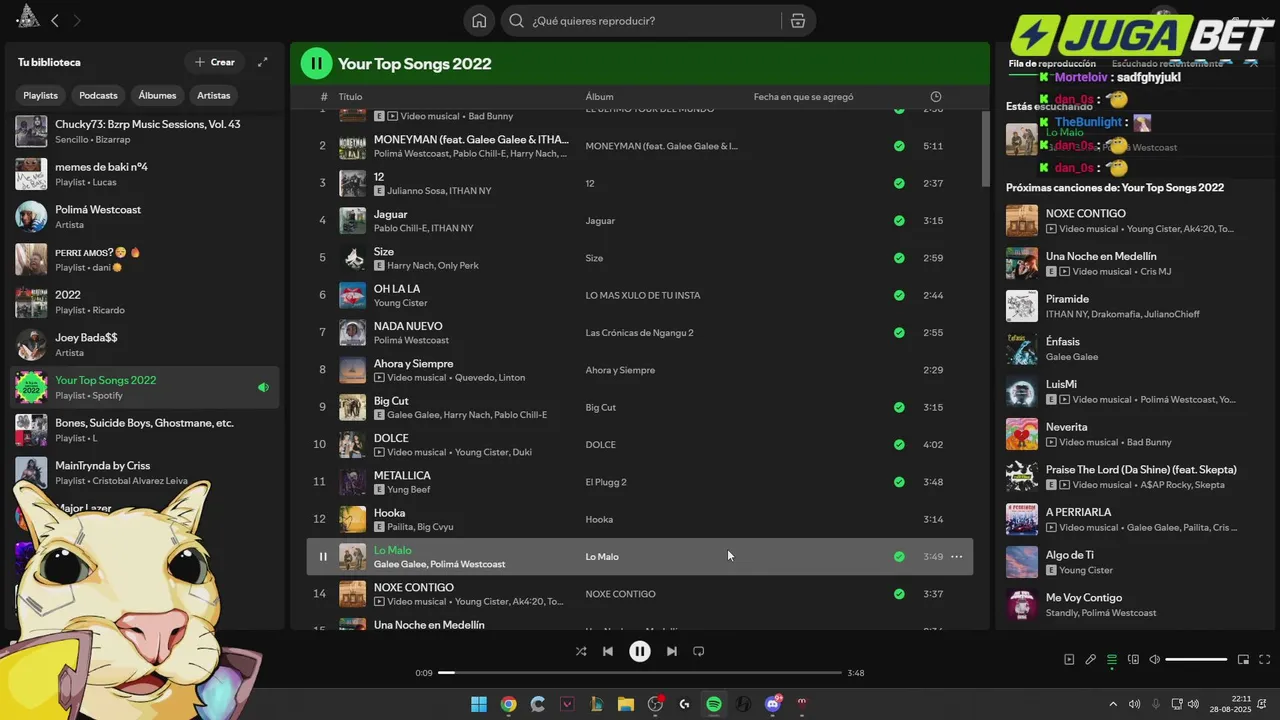Click the Crear button in library
Screen dimensions: 1280x720
(x=215, y=62)
